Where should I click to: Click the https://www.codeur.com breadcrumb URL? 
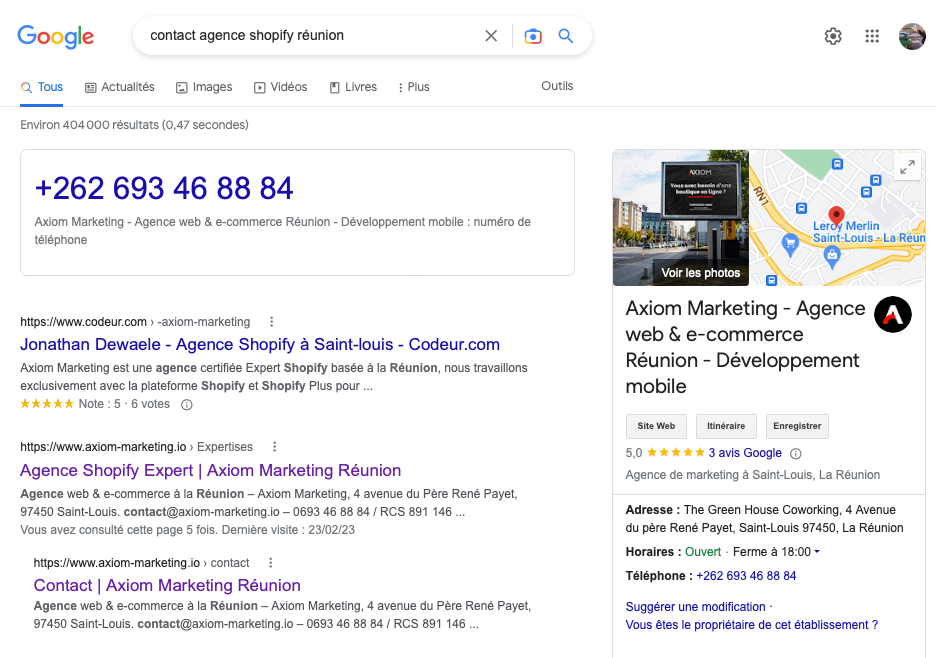(84, 322)
